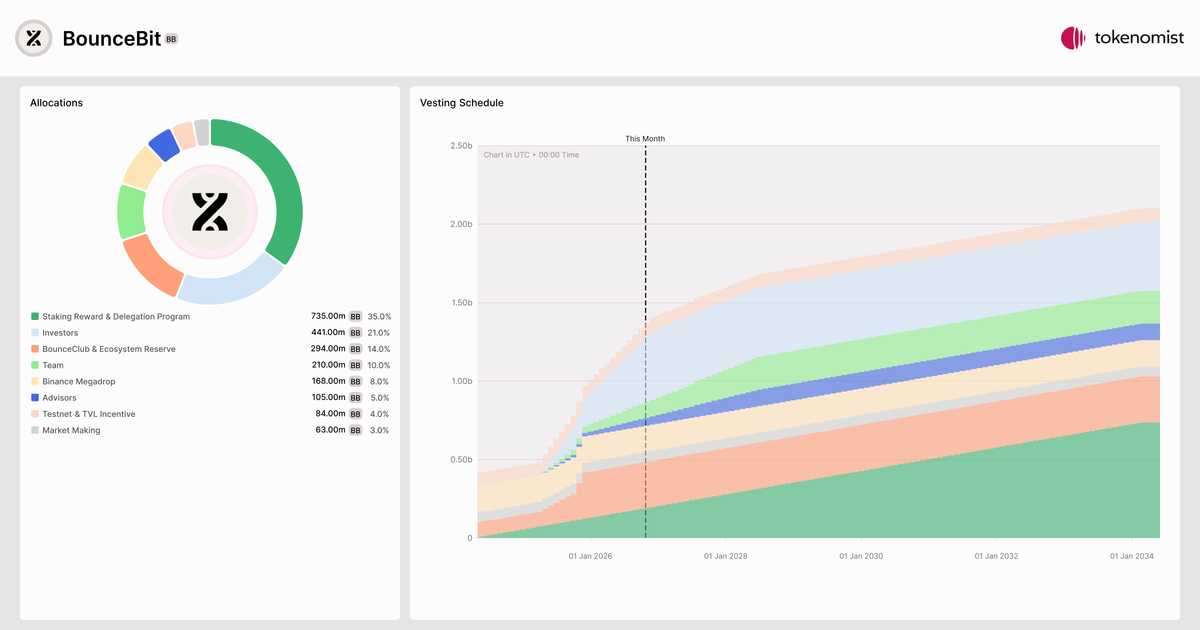Select the blue Advisors legend swatch
This screenshot has width=1200, height=630.
[x=35, y=398]
